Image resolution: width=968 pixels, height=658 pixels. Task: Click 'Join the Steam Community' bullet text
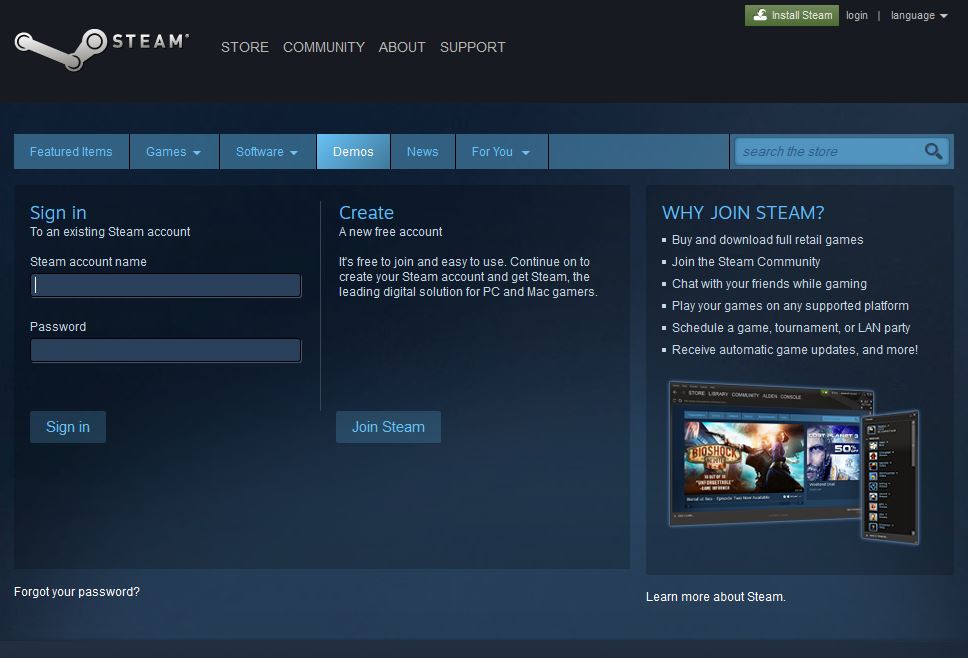click(746, 262)
